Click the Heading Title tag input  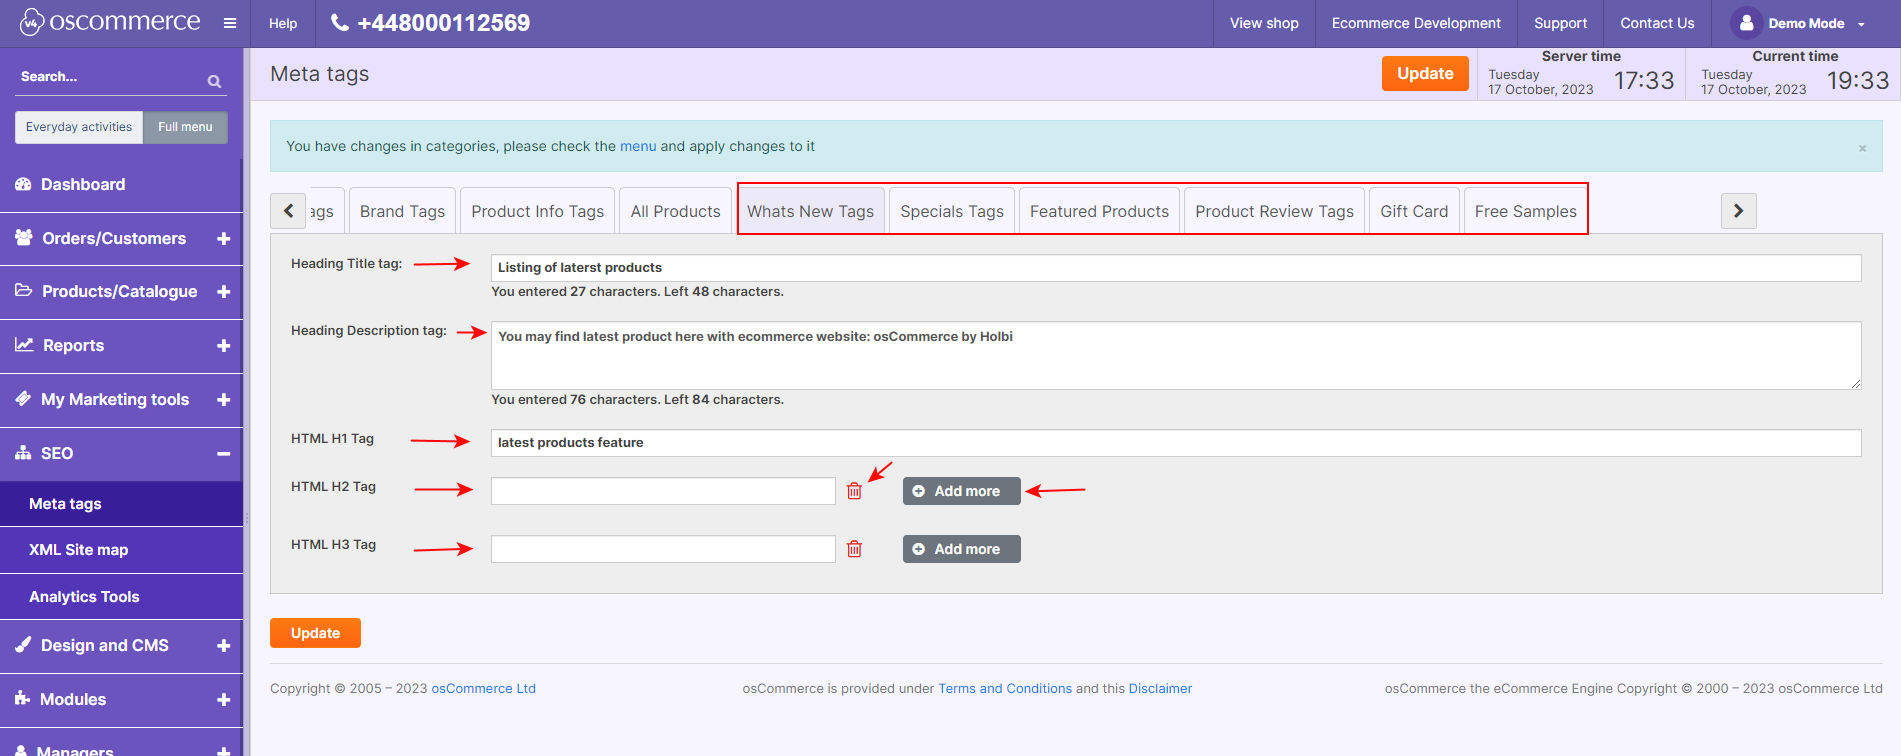point(1176,268)
